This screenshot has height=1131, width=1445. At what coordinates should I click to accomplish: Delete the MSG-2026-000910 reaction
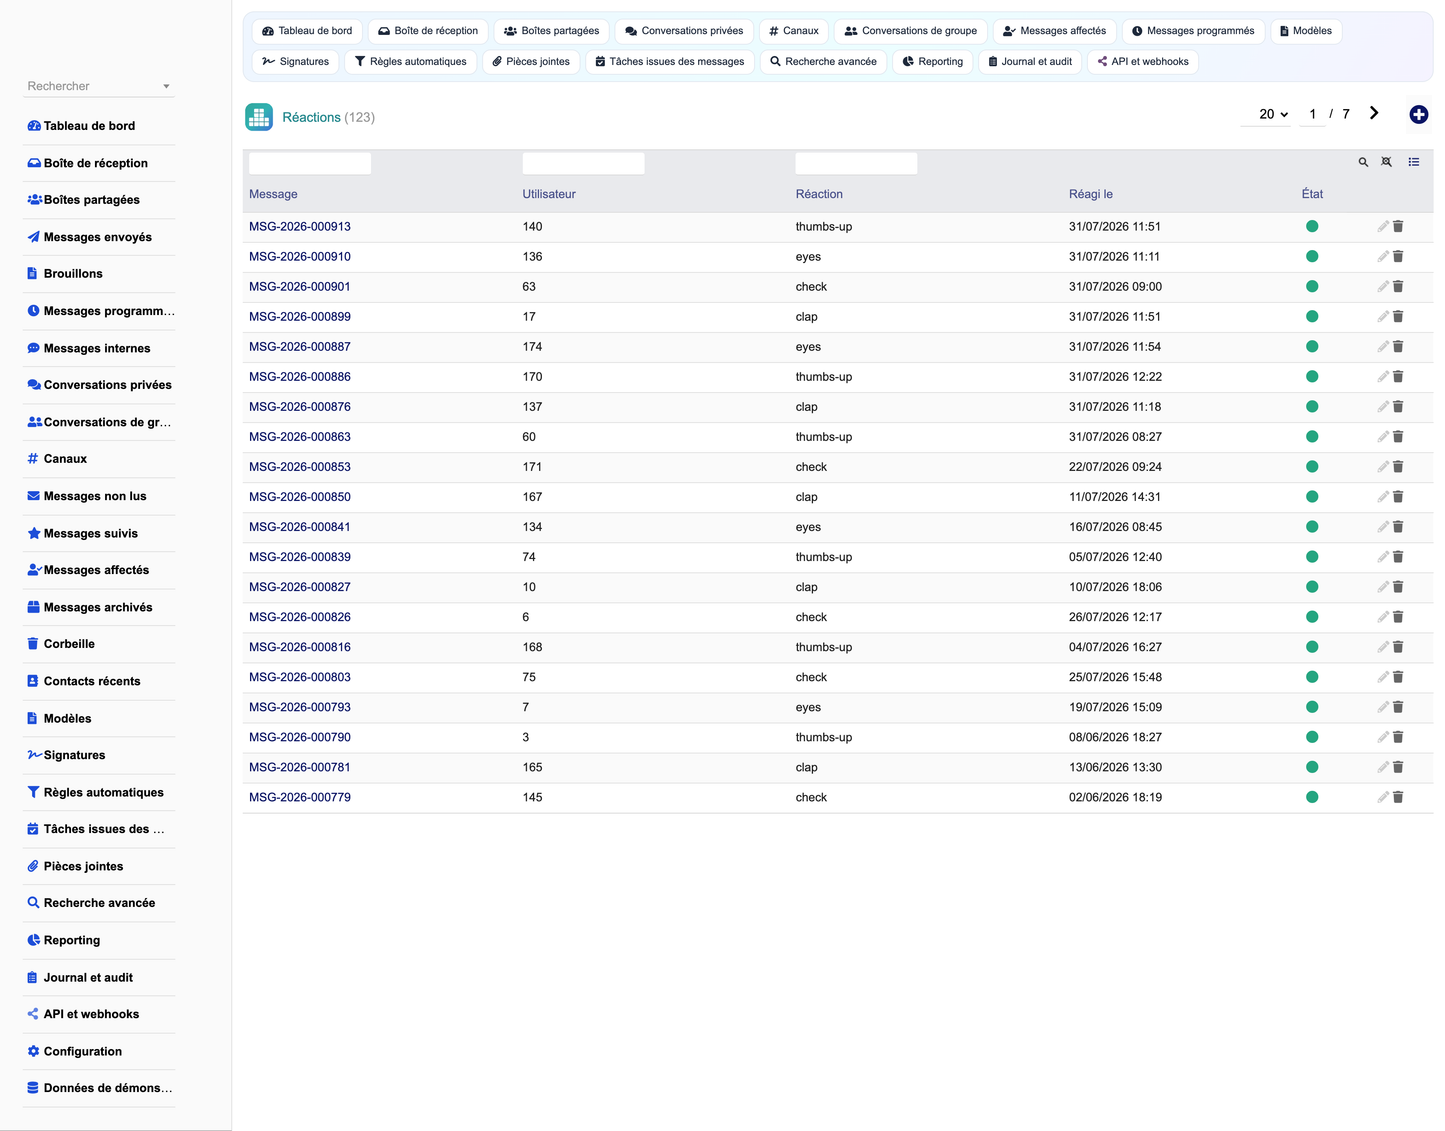point(1398,257)
